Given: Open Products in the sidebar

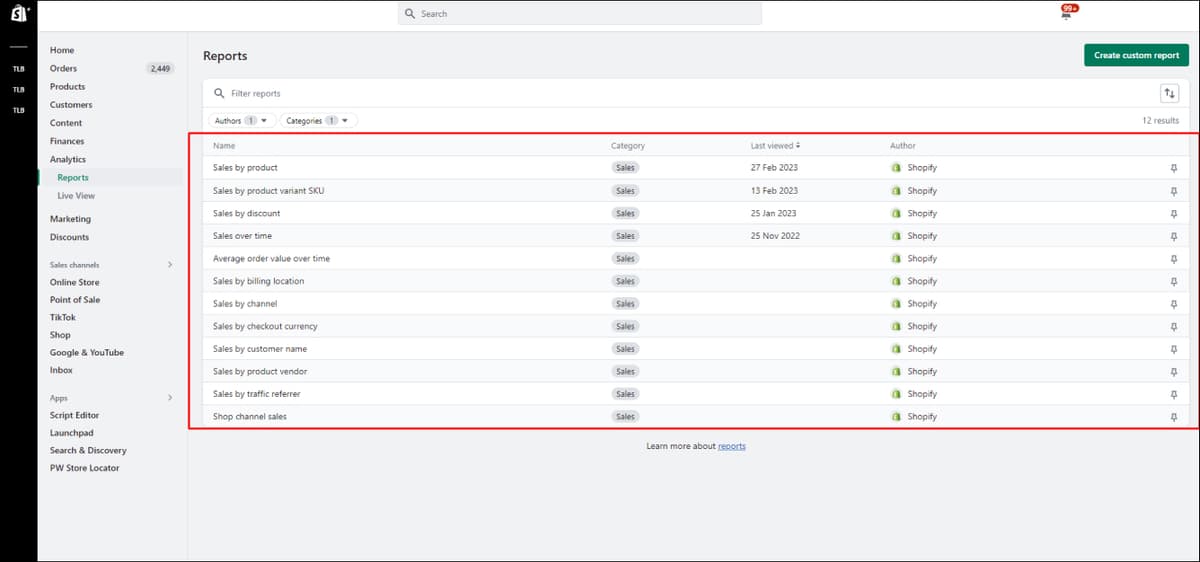Looking at the screenshot, I should 67,86.
